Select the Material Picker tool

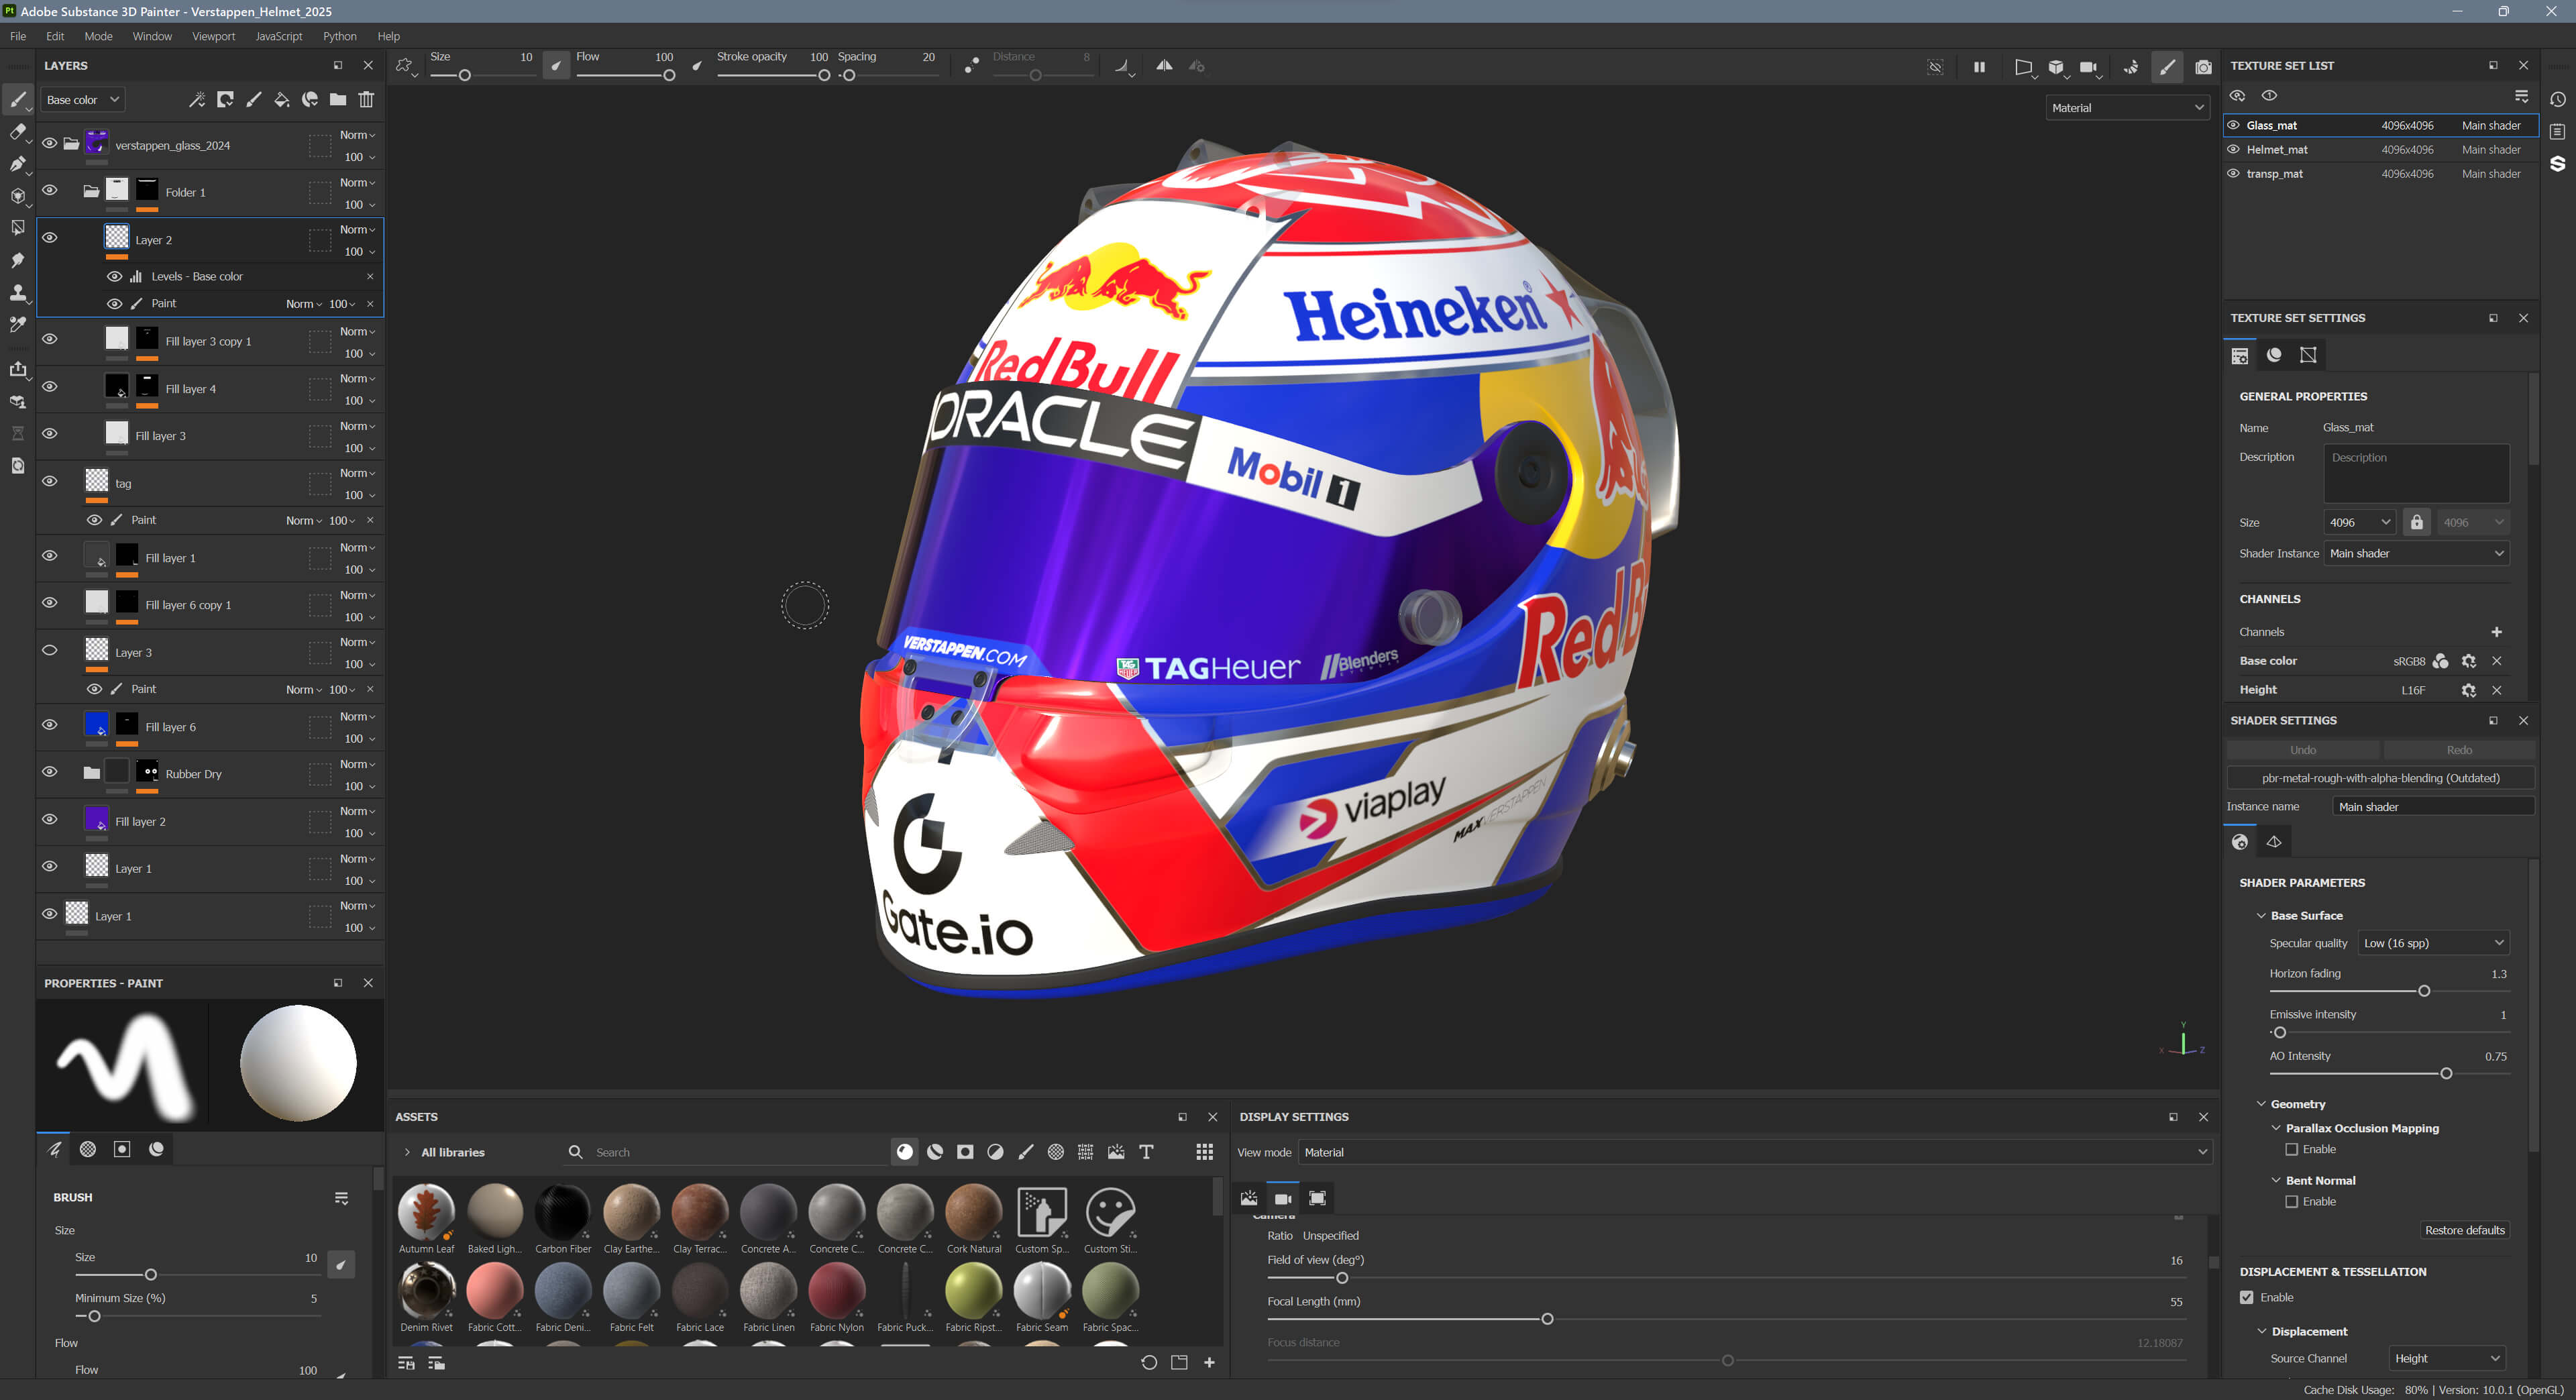tap(18, 324)
